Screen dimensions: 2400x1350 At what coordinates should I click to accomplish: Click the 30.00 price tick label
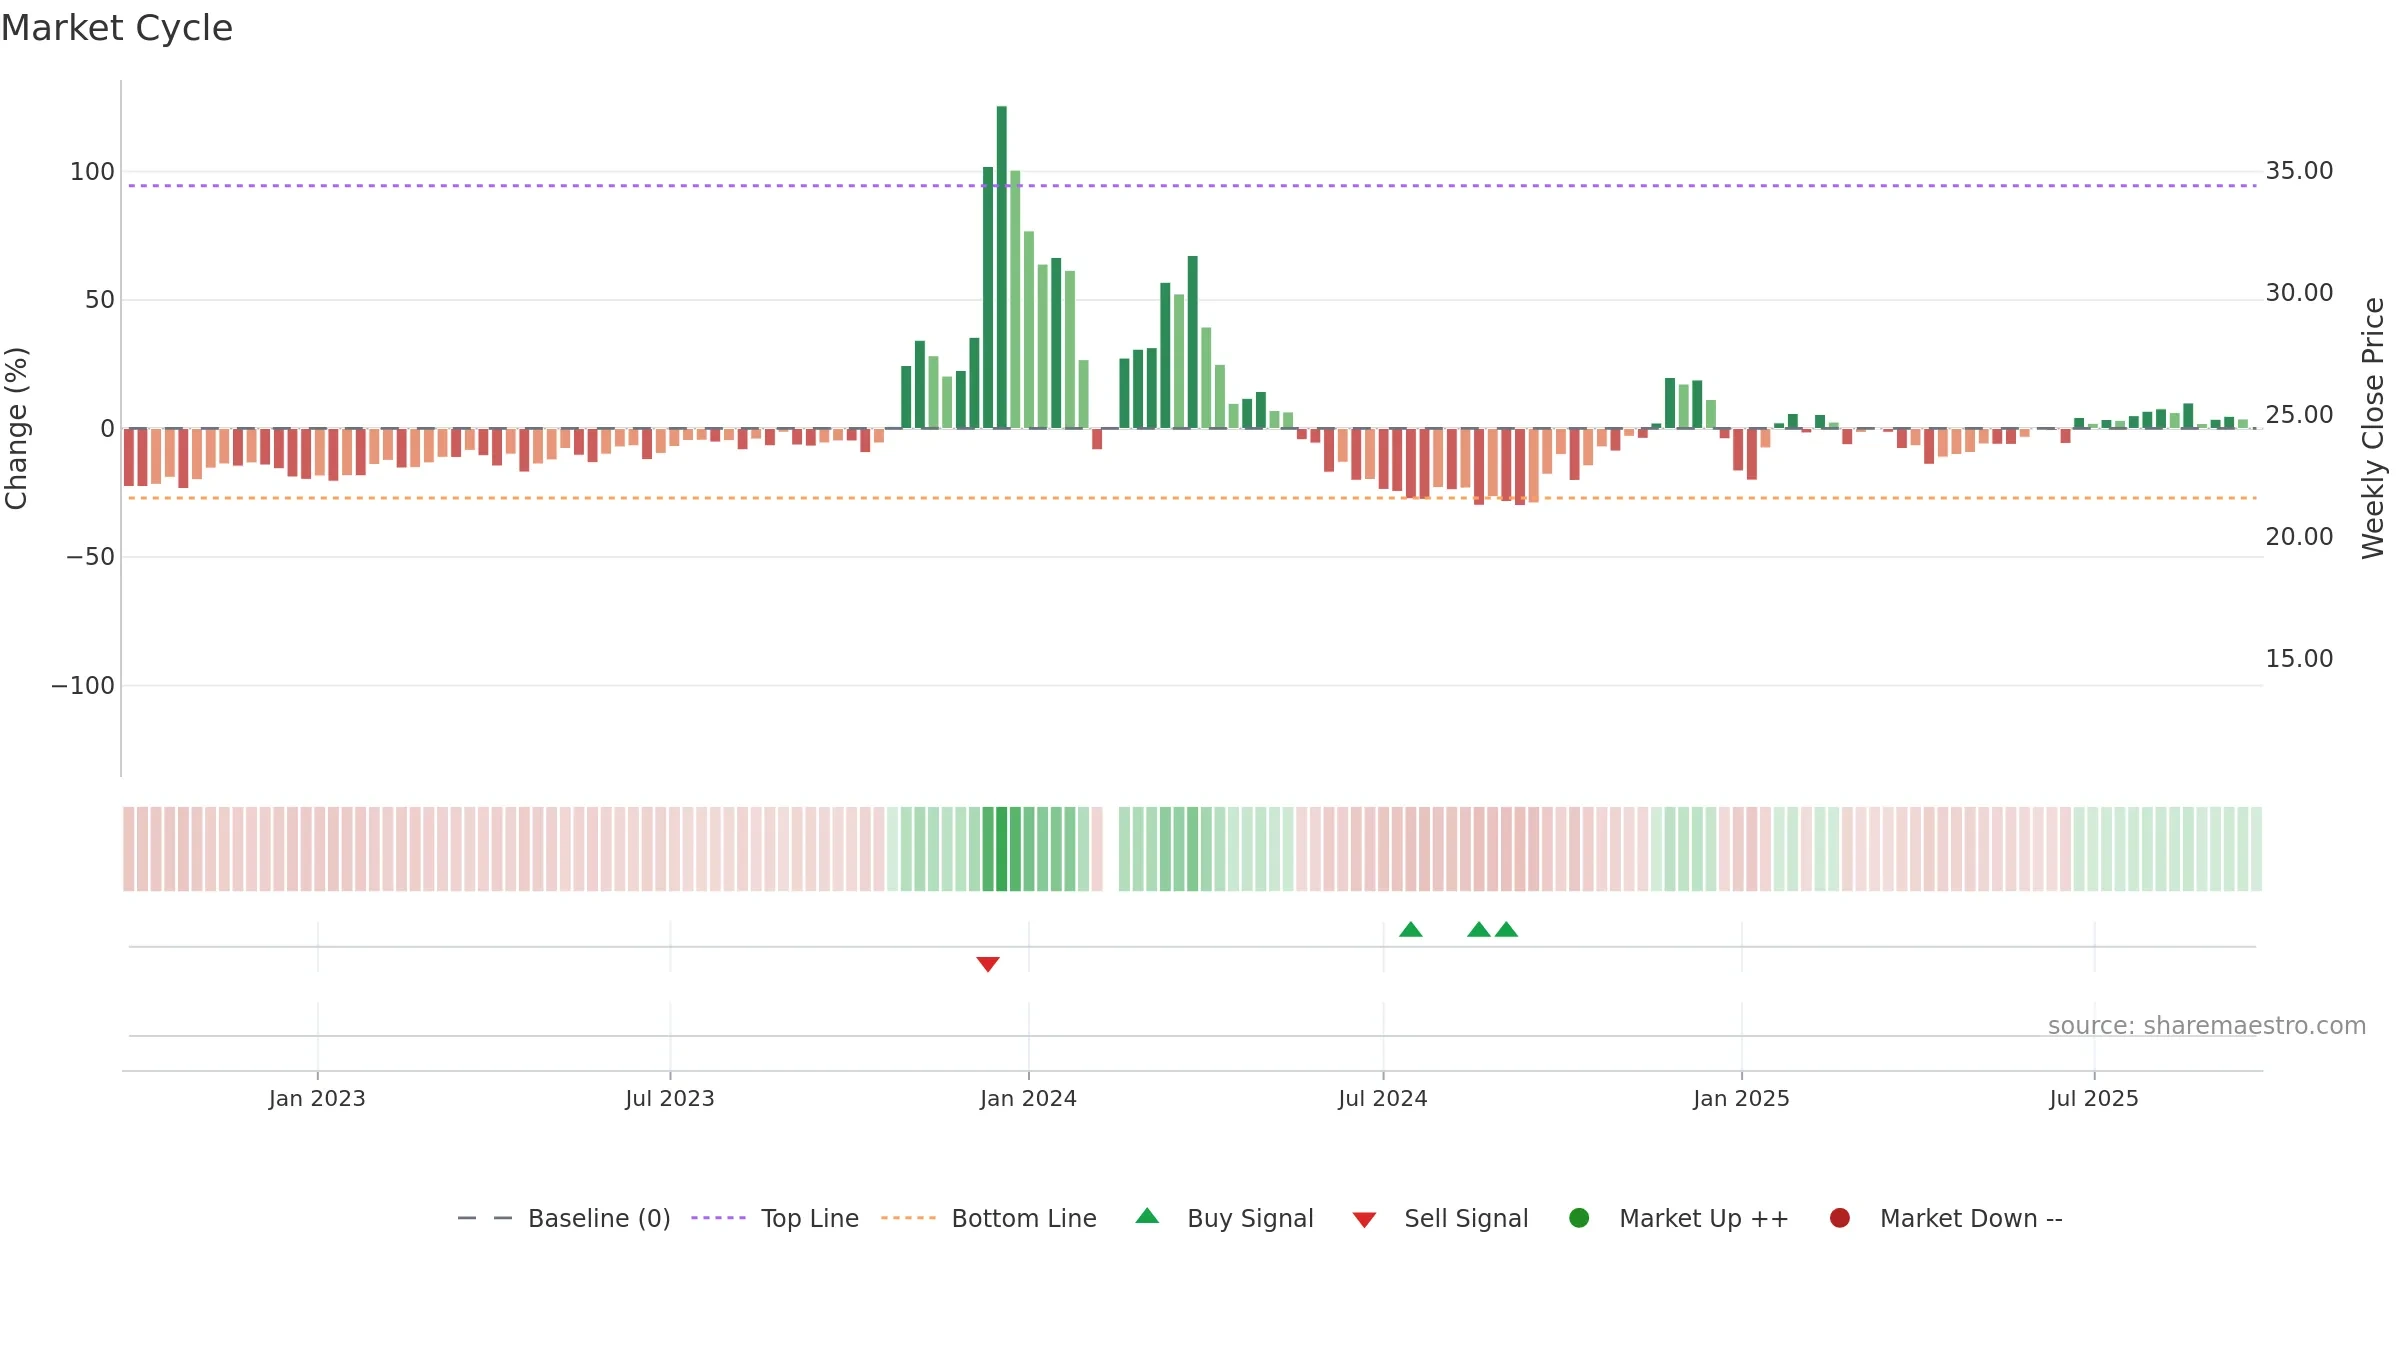pos(2299,293)
